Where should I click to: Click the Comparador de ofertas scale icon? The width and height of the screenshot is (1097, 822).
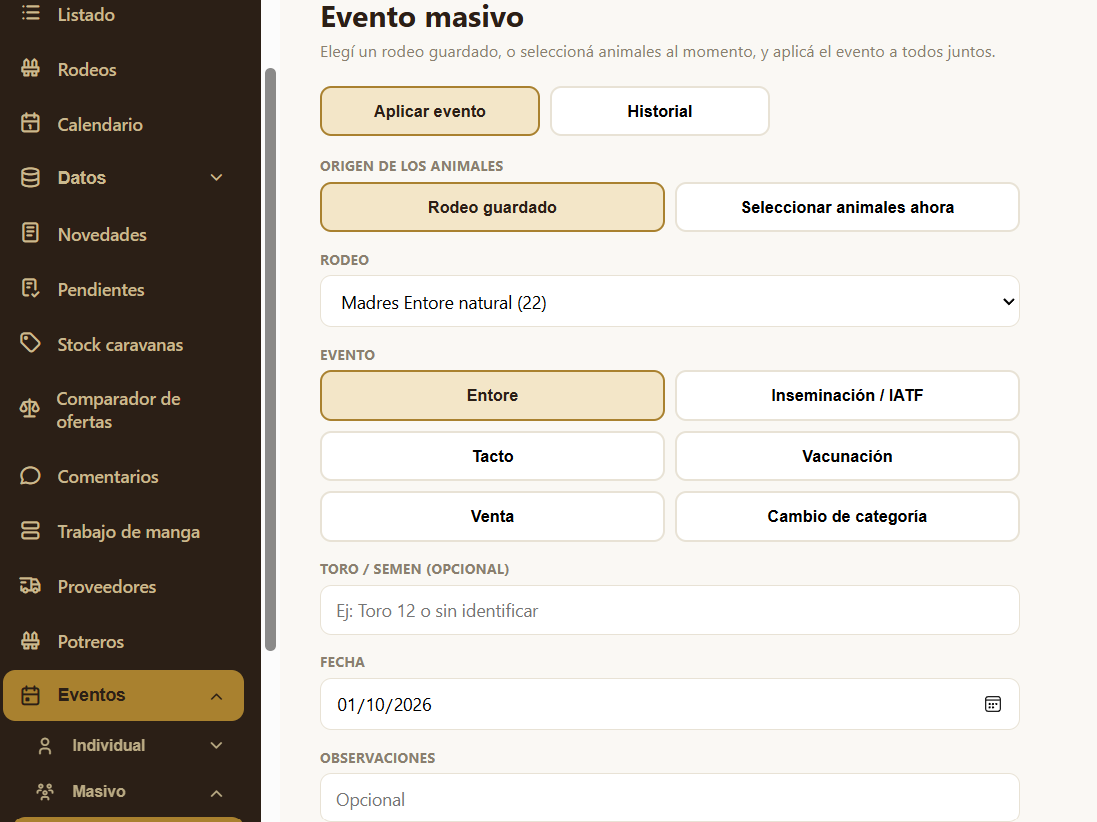point(29,409)
